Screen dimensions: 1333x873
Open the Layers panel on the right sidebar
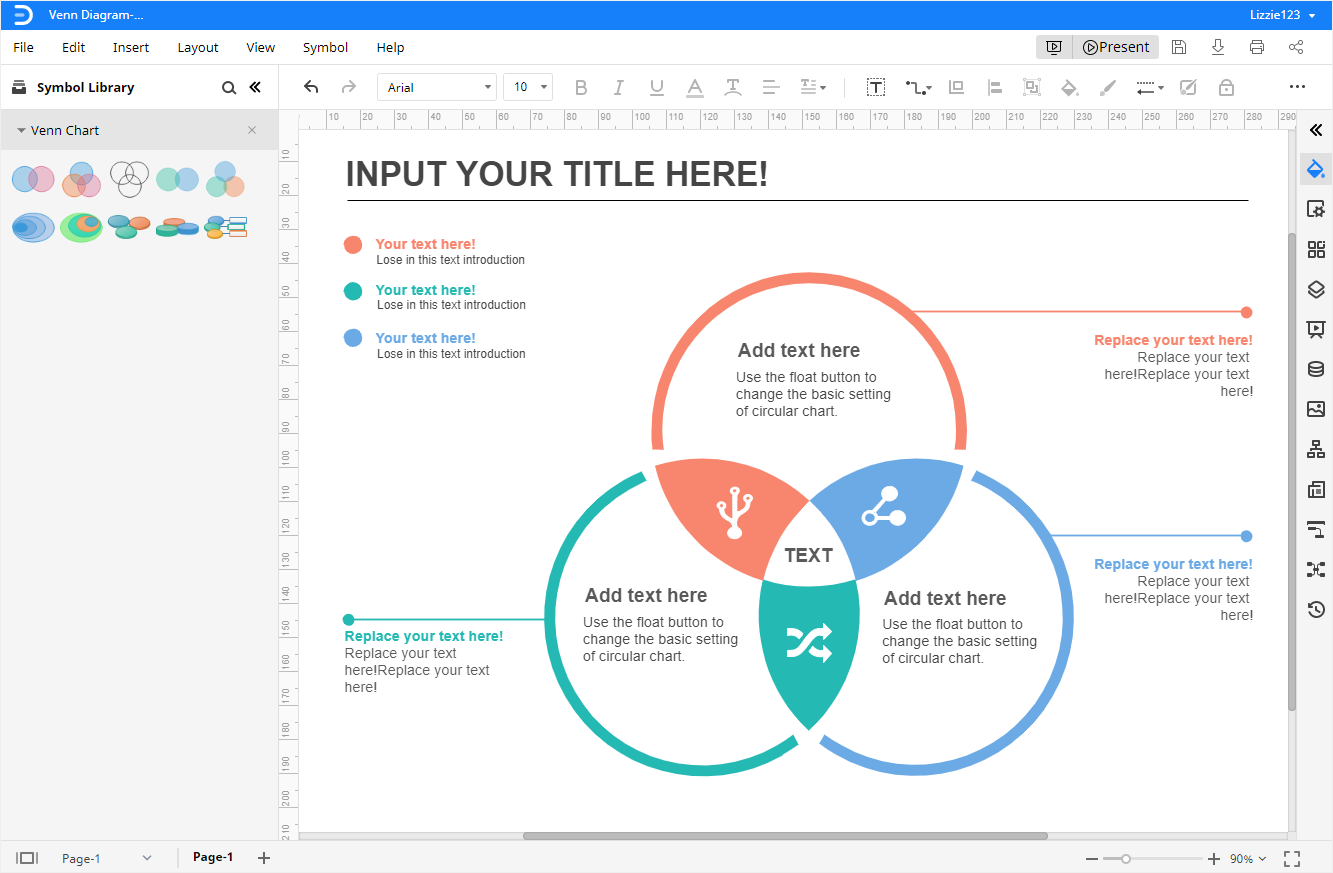pyautogui.click(x=1316, y=289)
